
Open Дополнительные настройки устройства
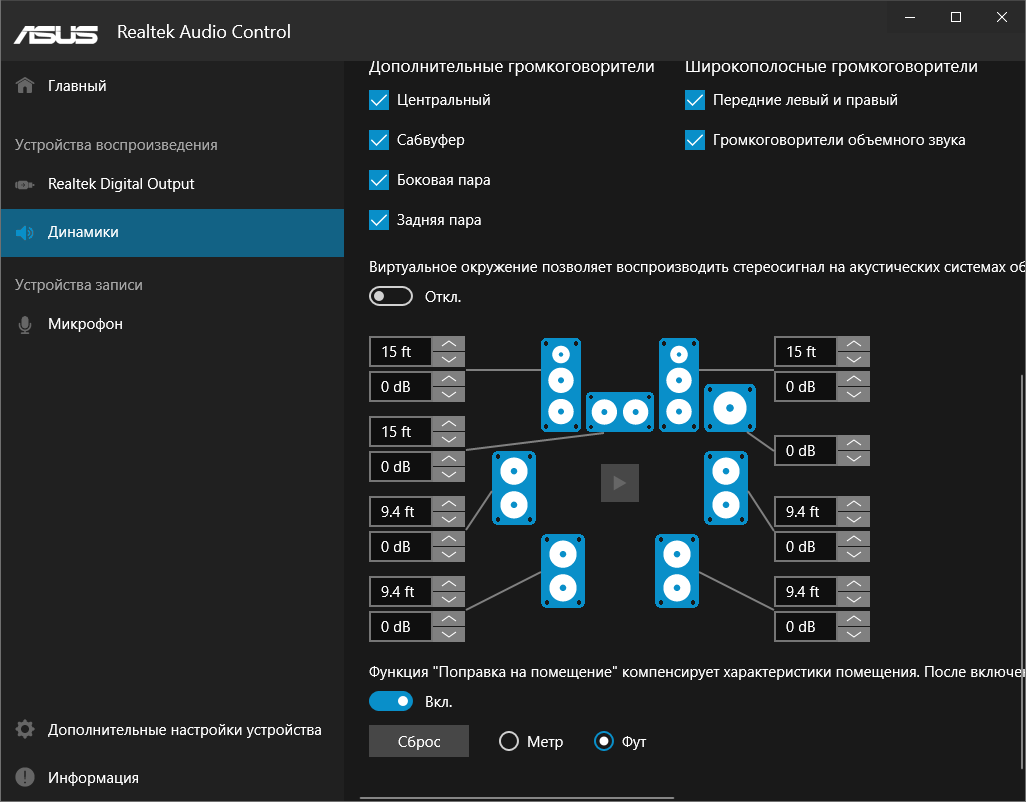point(184,730)
